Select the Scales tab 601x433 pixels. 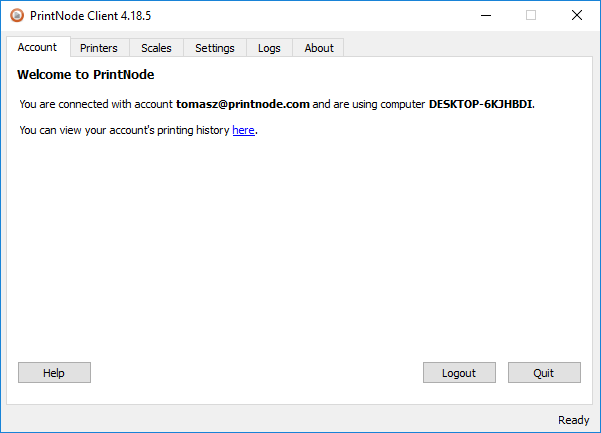[x=156, y=48]
